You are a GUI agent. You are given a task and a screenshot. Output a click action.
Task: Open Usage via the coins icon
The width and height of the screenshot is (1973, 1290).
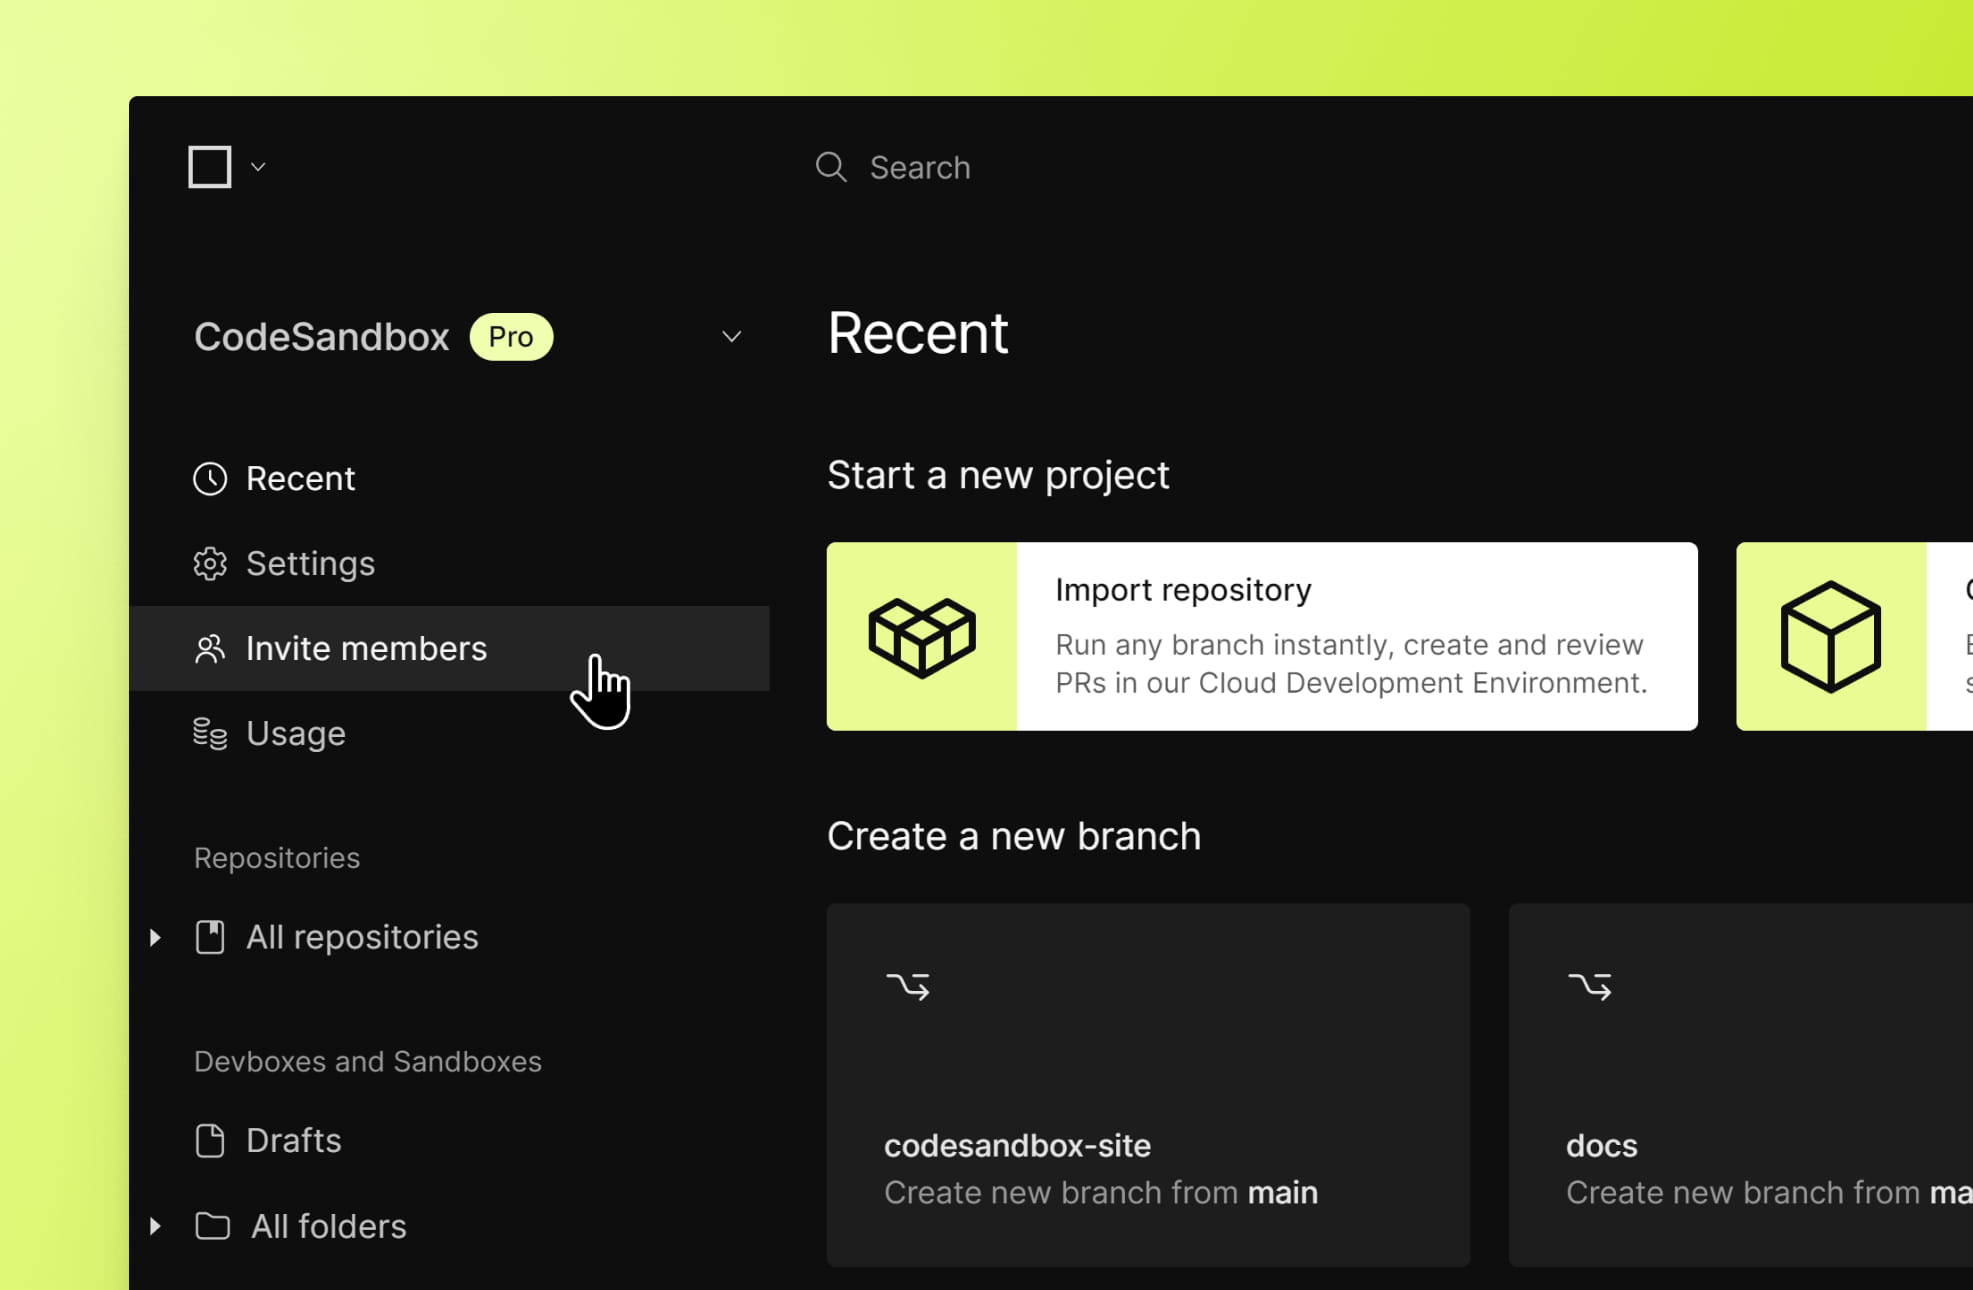point(210,733)
